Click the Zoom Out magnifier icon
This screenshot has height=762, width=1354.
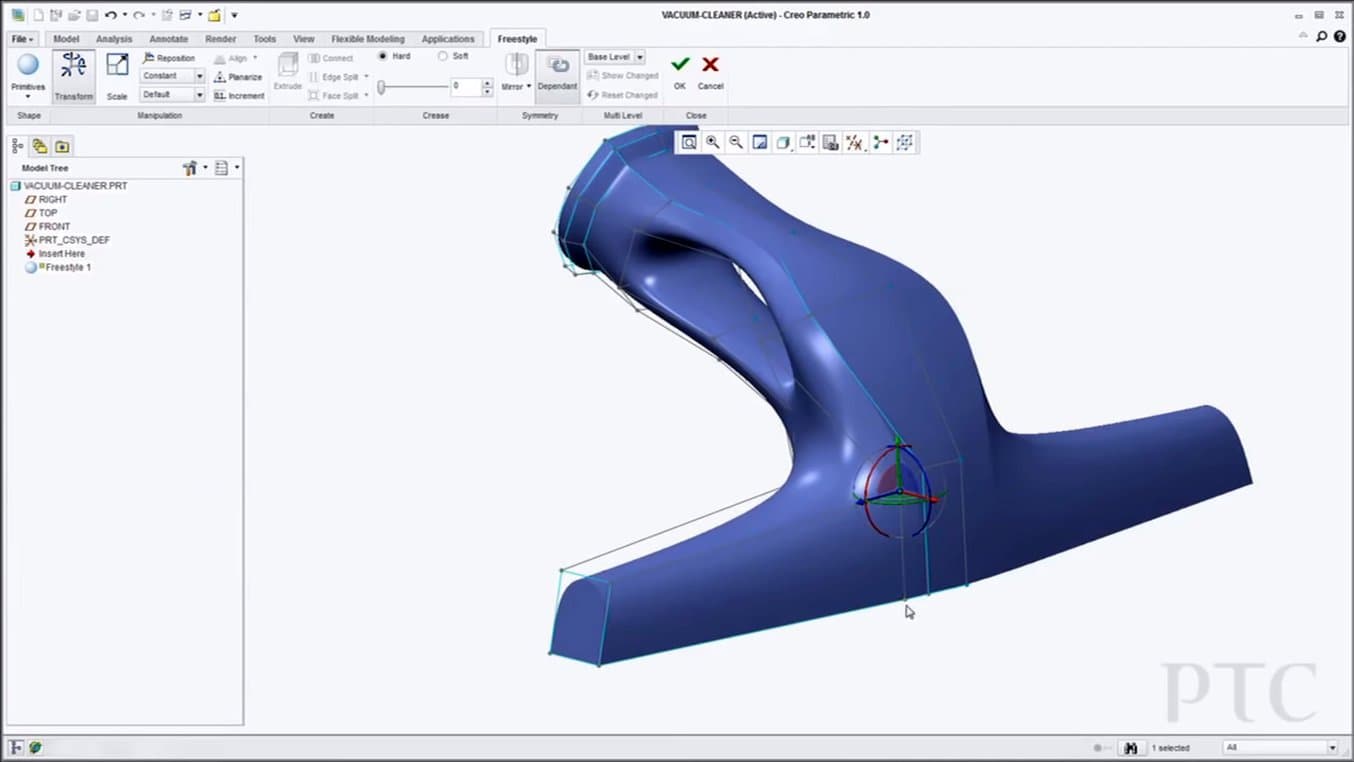click(736, 143)
